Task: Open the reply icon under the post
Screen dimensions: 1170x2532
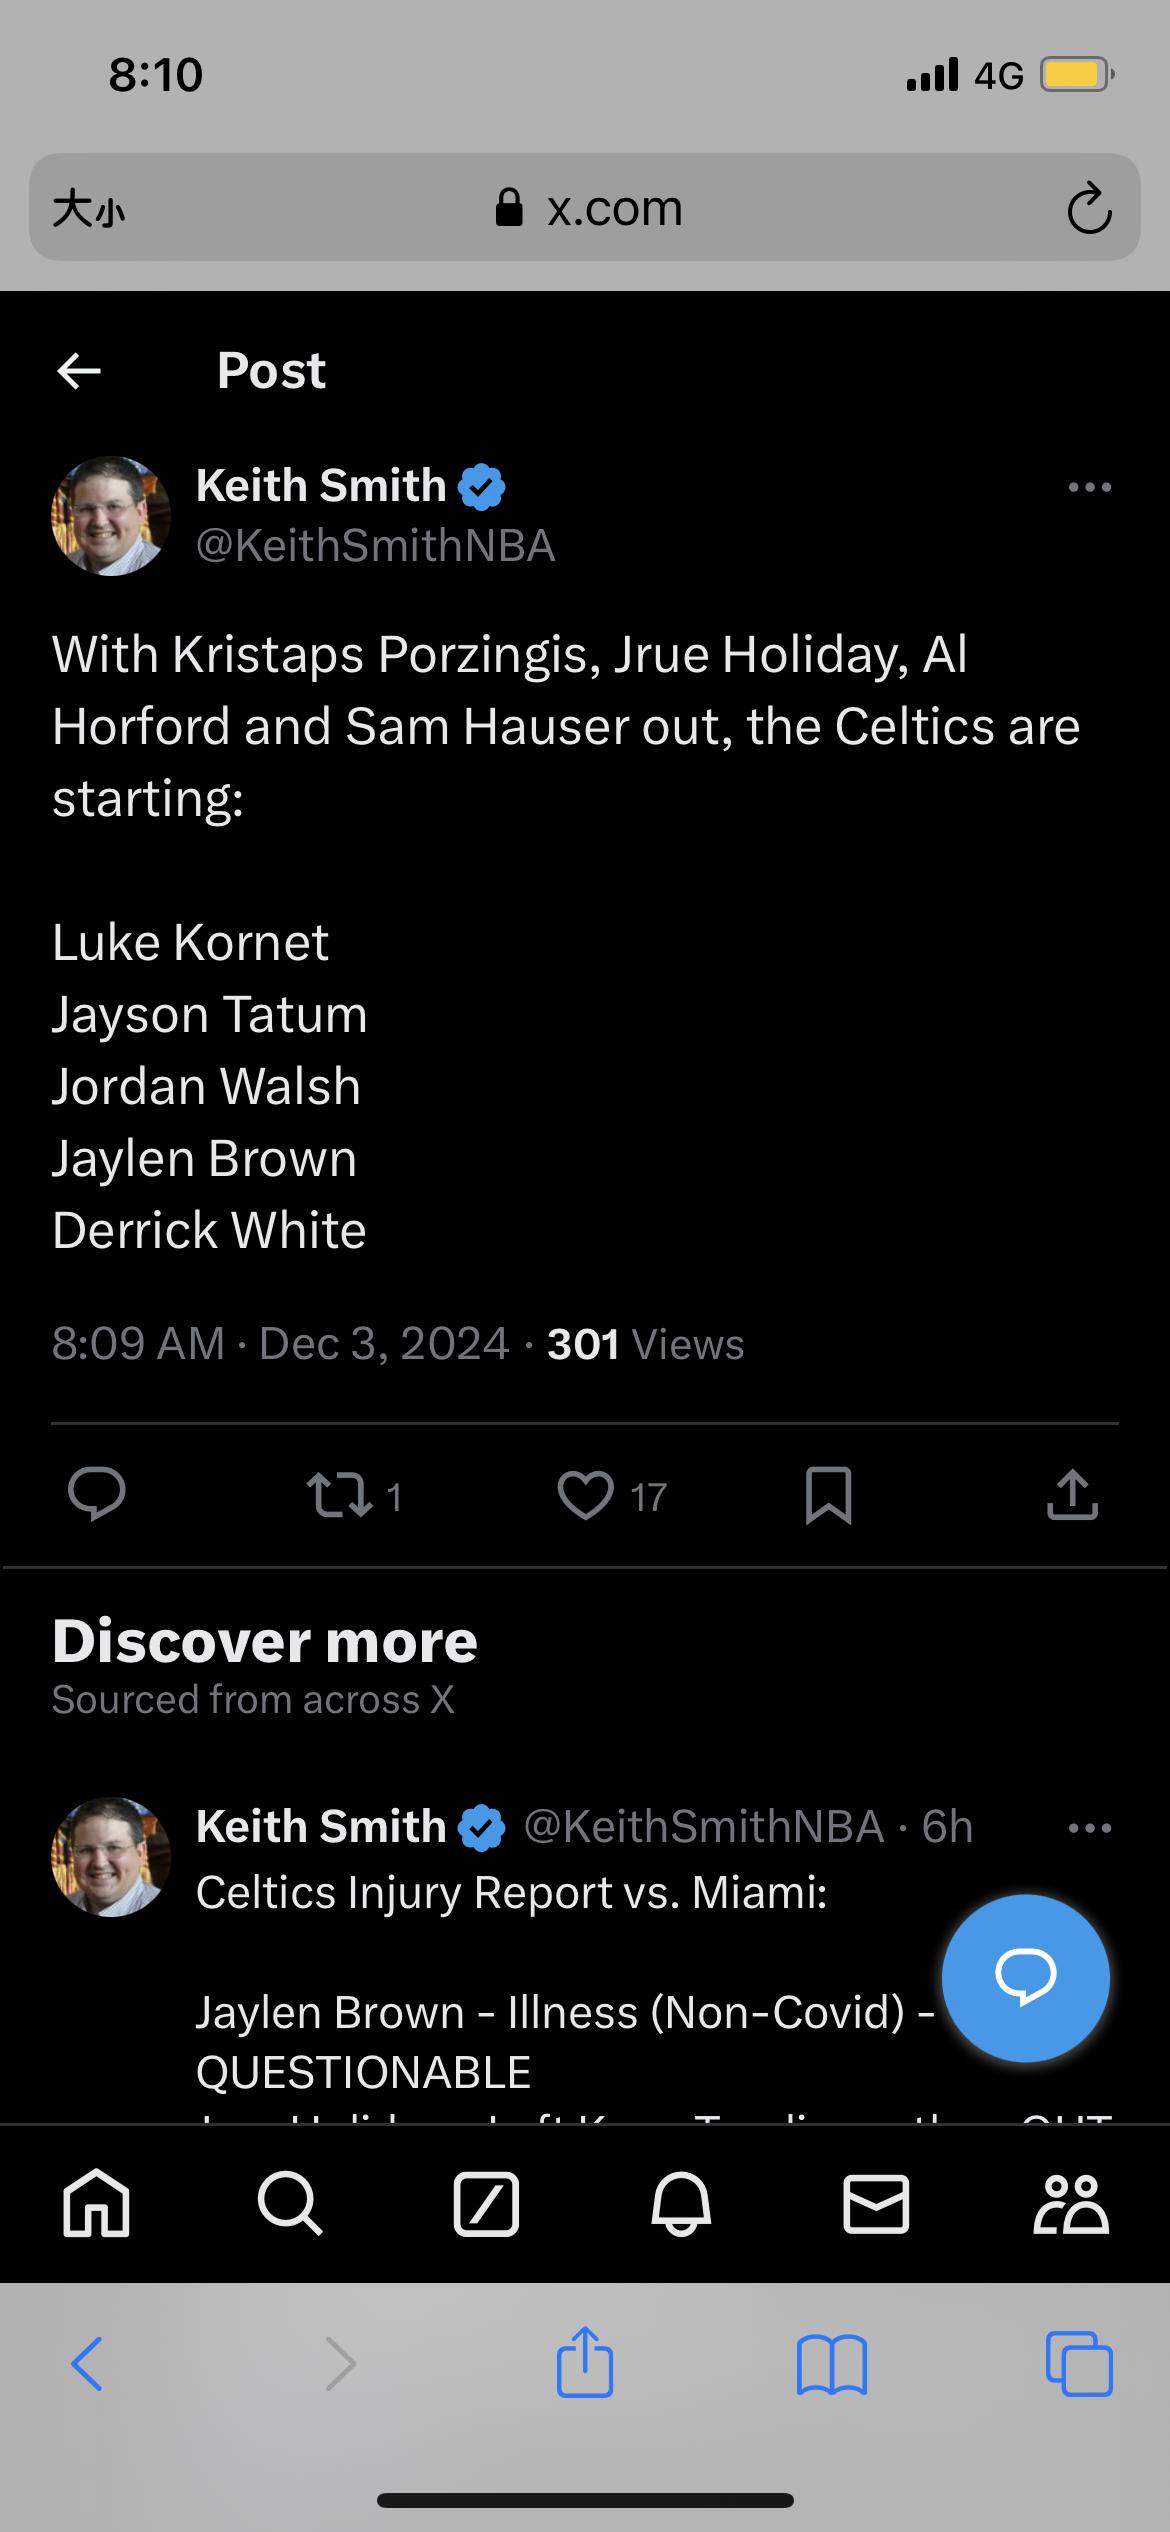Action: 96,1495
